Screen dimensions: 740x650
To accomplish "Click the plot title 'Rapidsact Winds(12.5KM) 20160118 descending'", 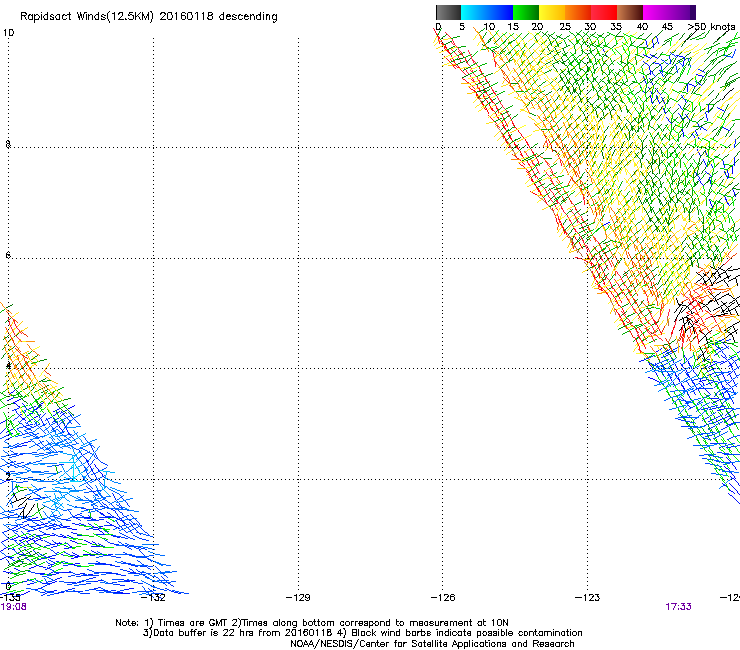I will [x=149, y=17].
